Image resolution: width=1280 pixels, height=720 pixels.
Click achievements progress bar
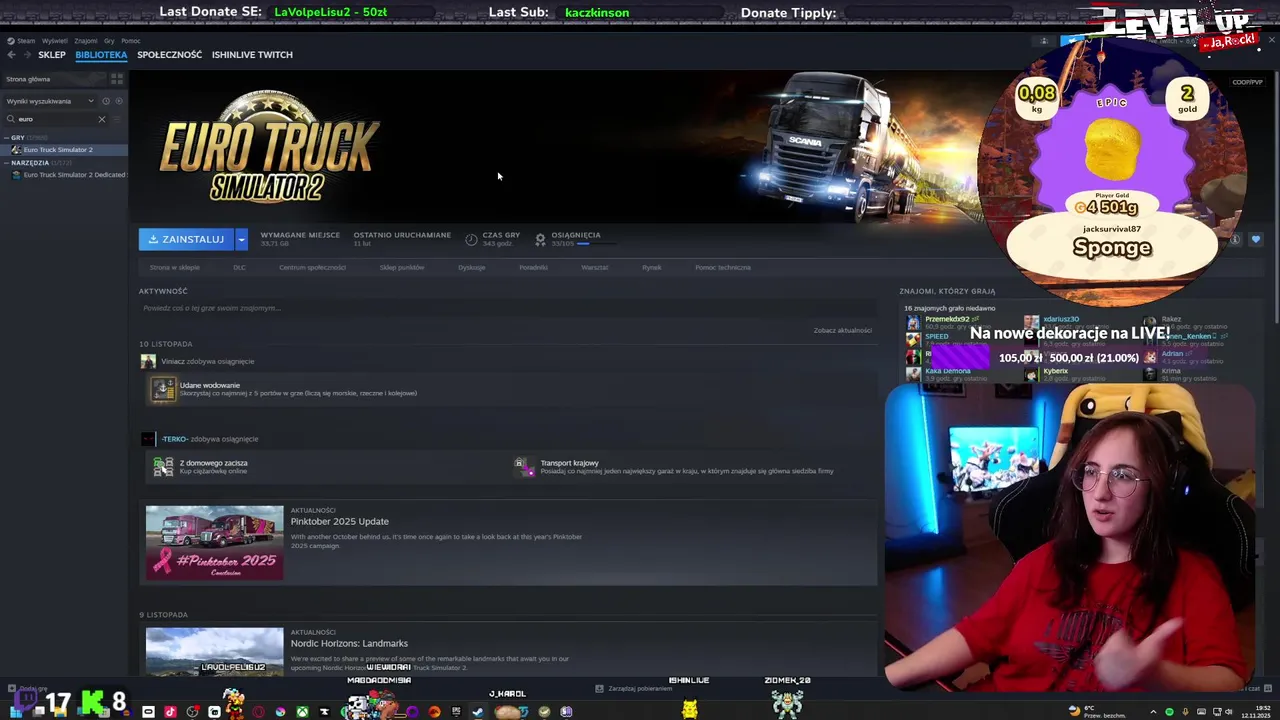596,243
